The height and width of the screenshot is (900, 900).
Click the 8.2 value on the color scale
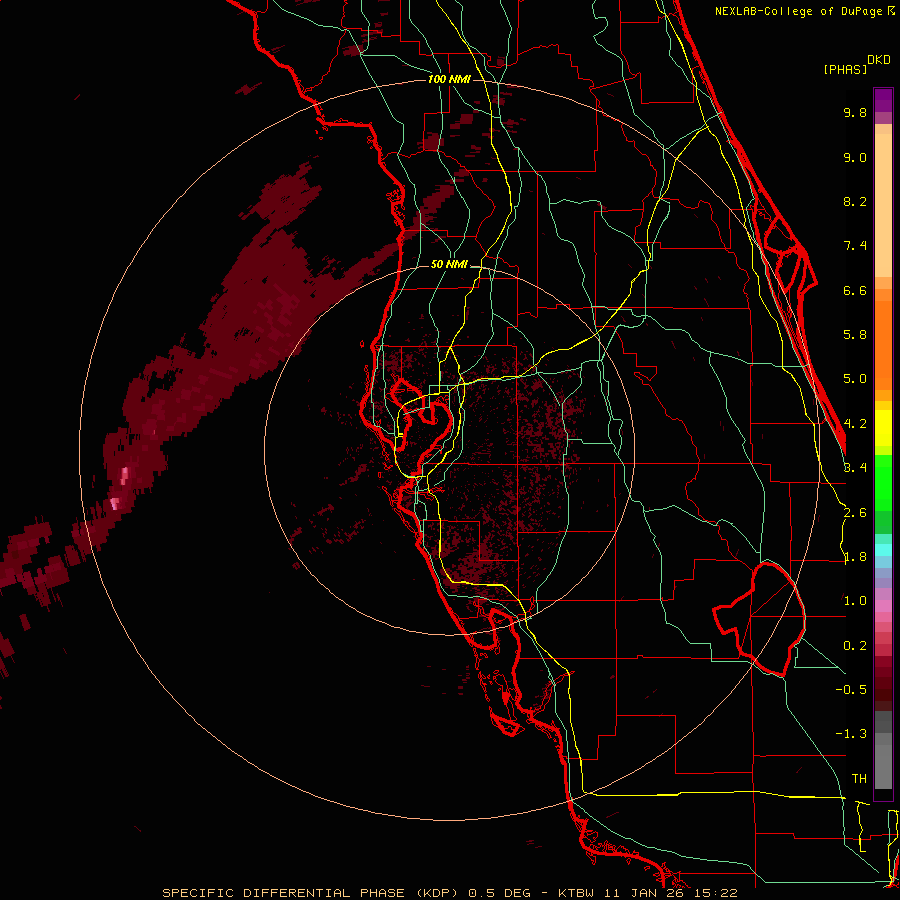855,201
